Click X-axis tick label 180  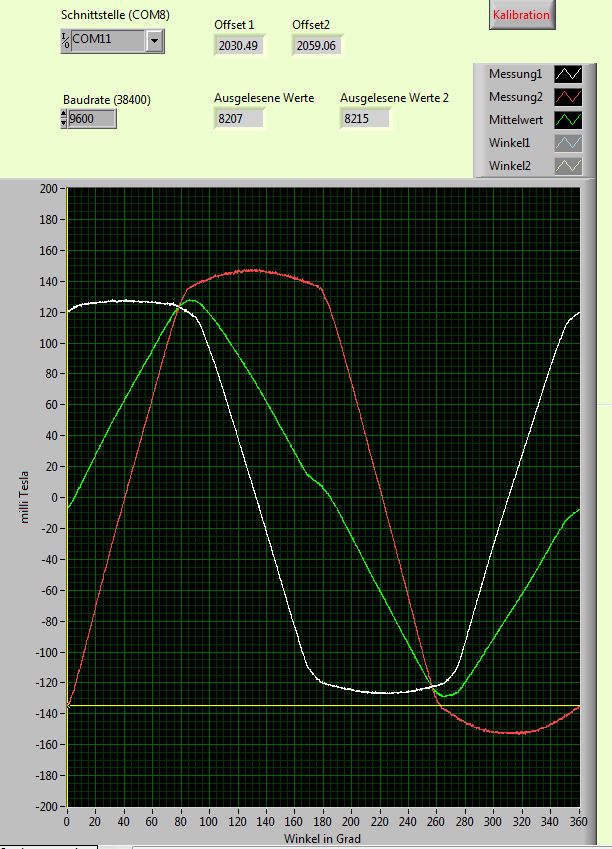tap(322, 821)
